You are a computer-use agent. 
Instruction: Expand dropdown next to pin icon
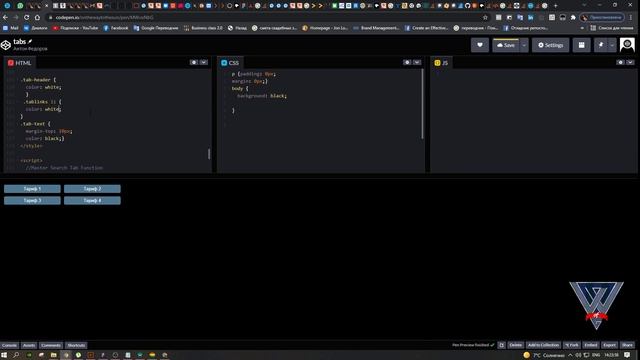[612, 45]
